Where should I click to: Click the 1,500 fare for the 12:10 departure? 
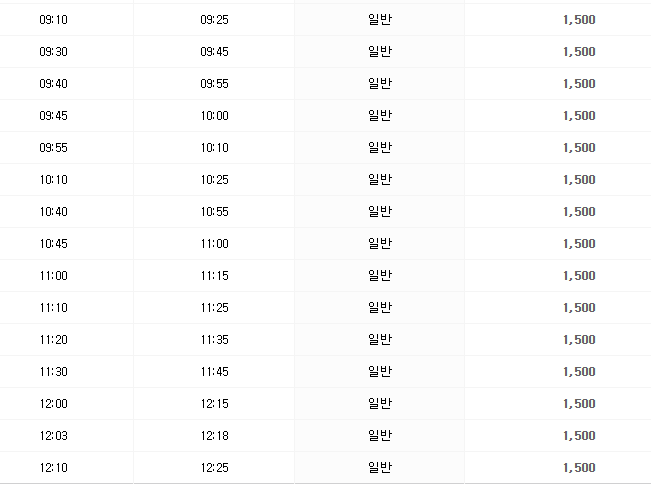579,468
